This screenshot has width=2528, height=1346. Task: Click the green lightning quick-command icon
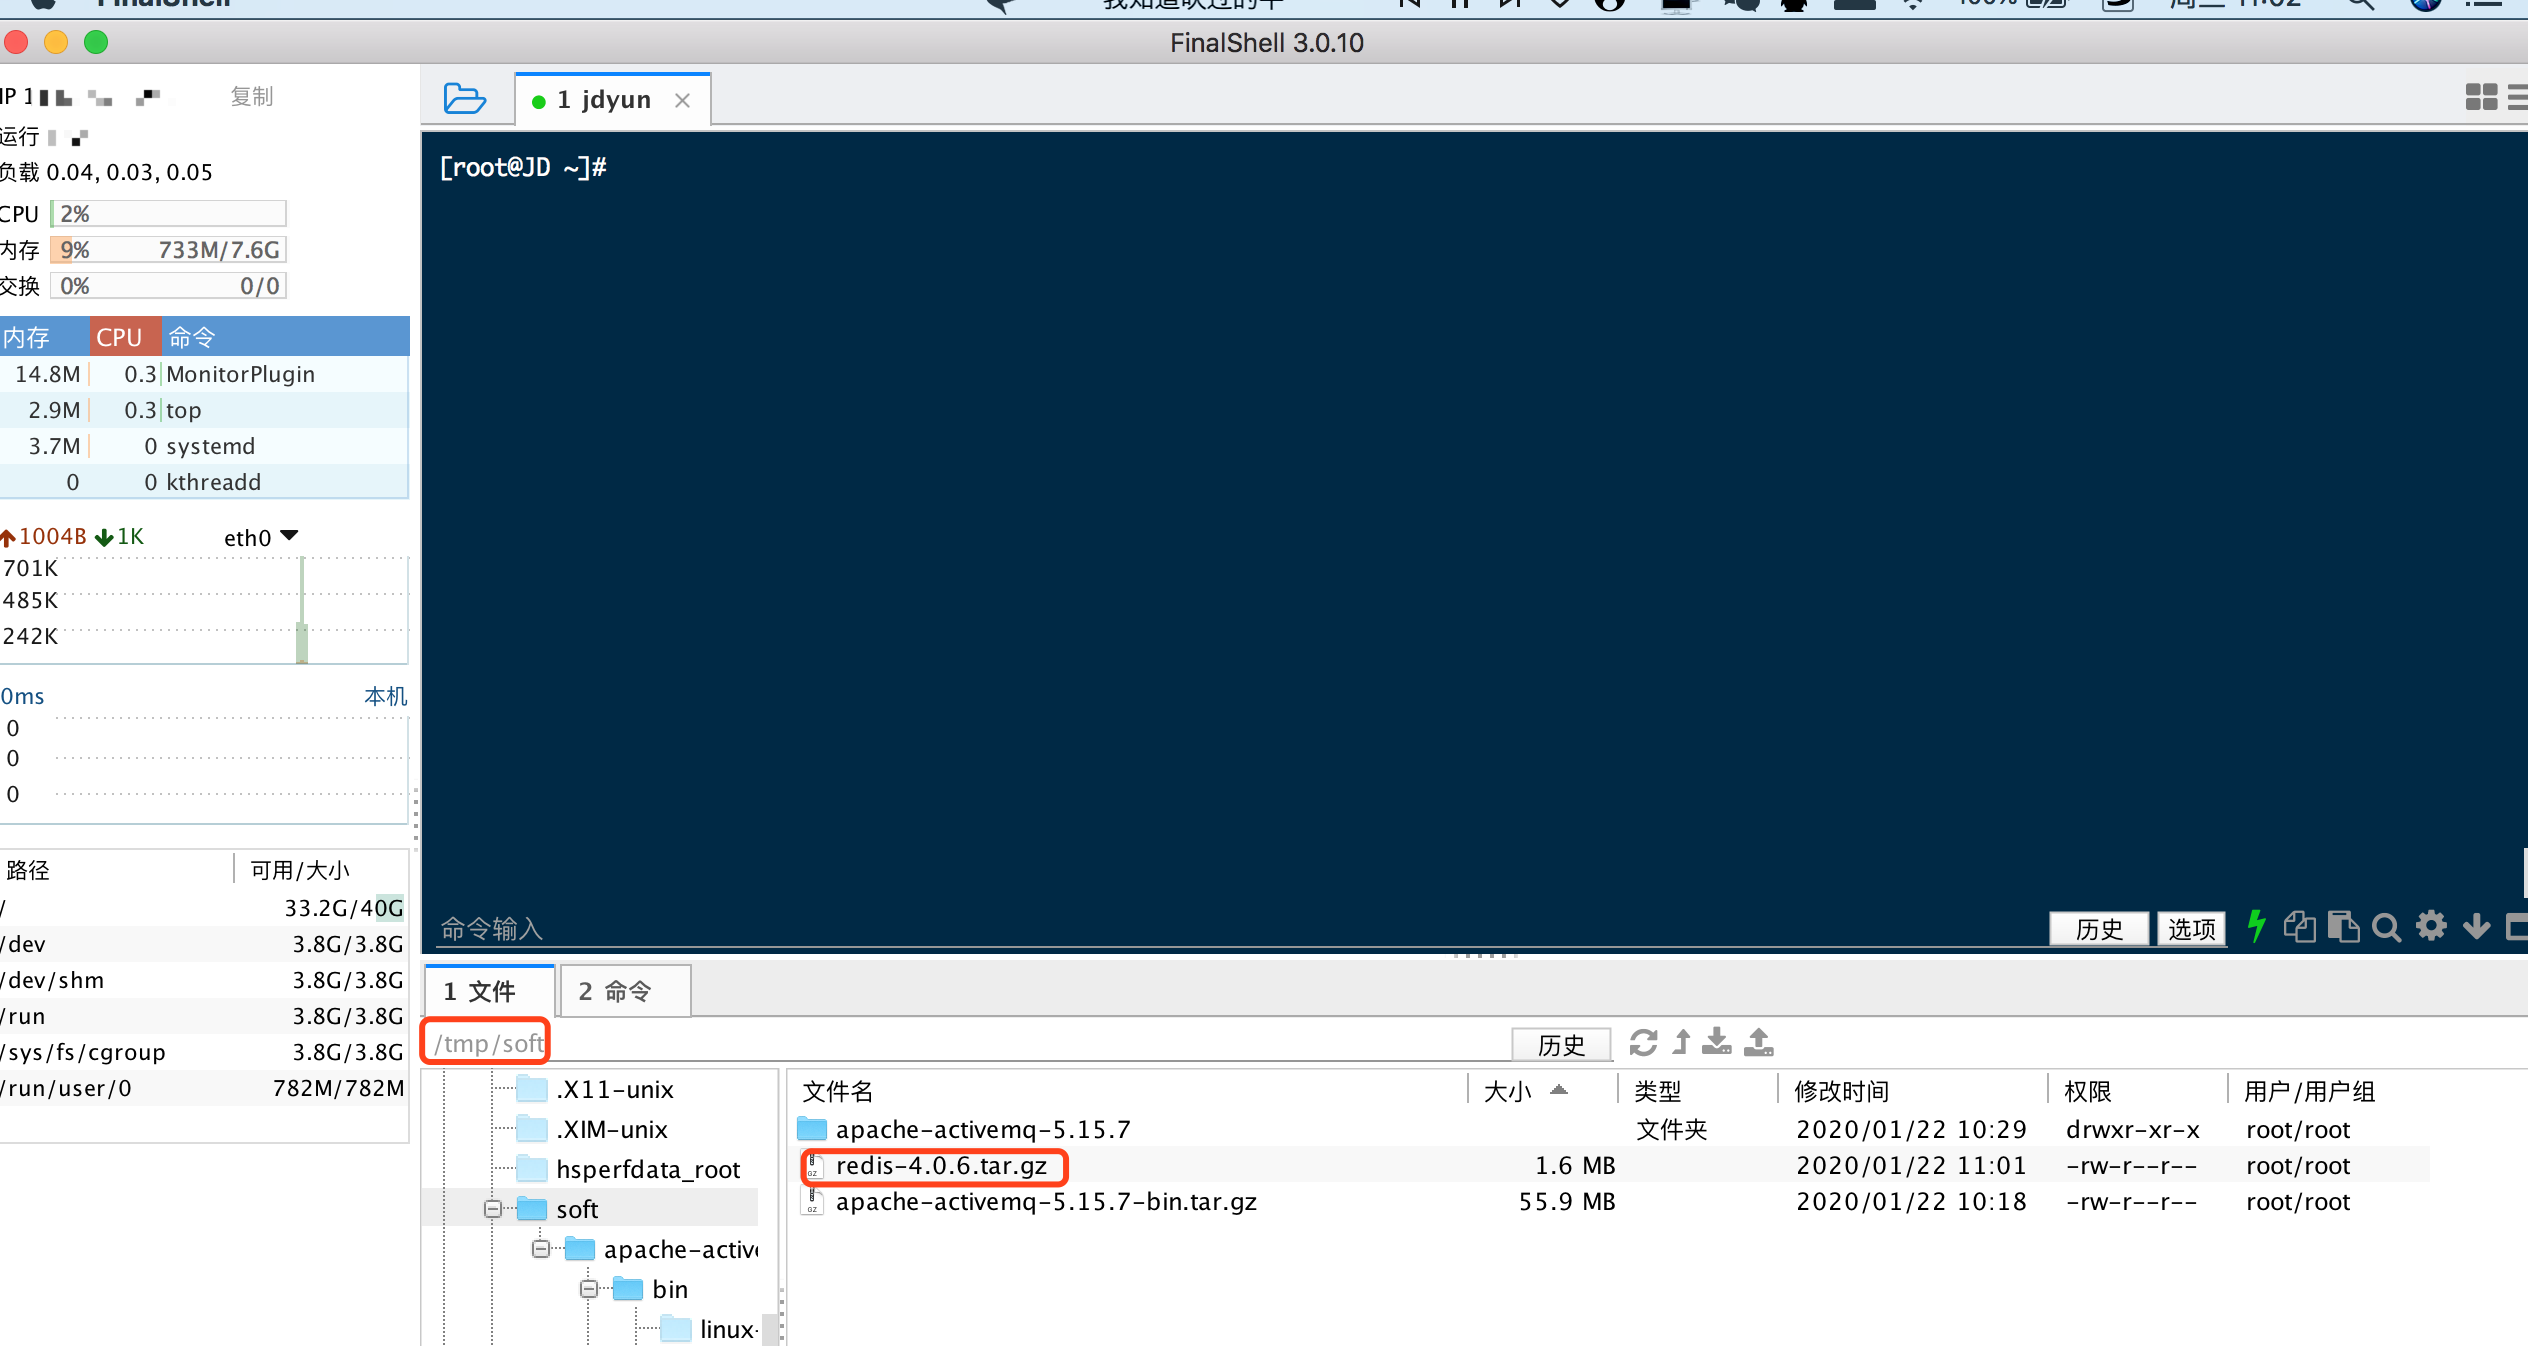pyautogui.click(x=2256, y=926)
